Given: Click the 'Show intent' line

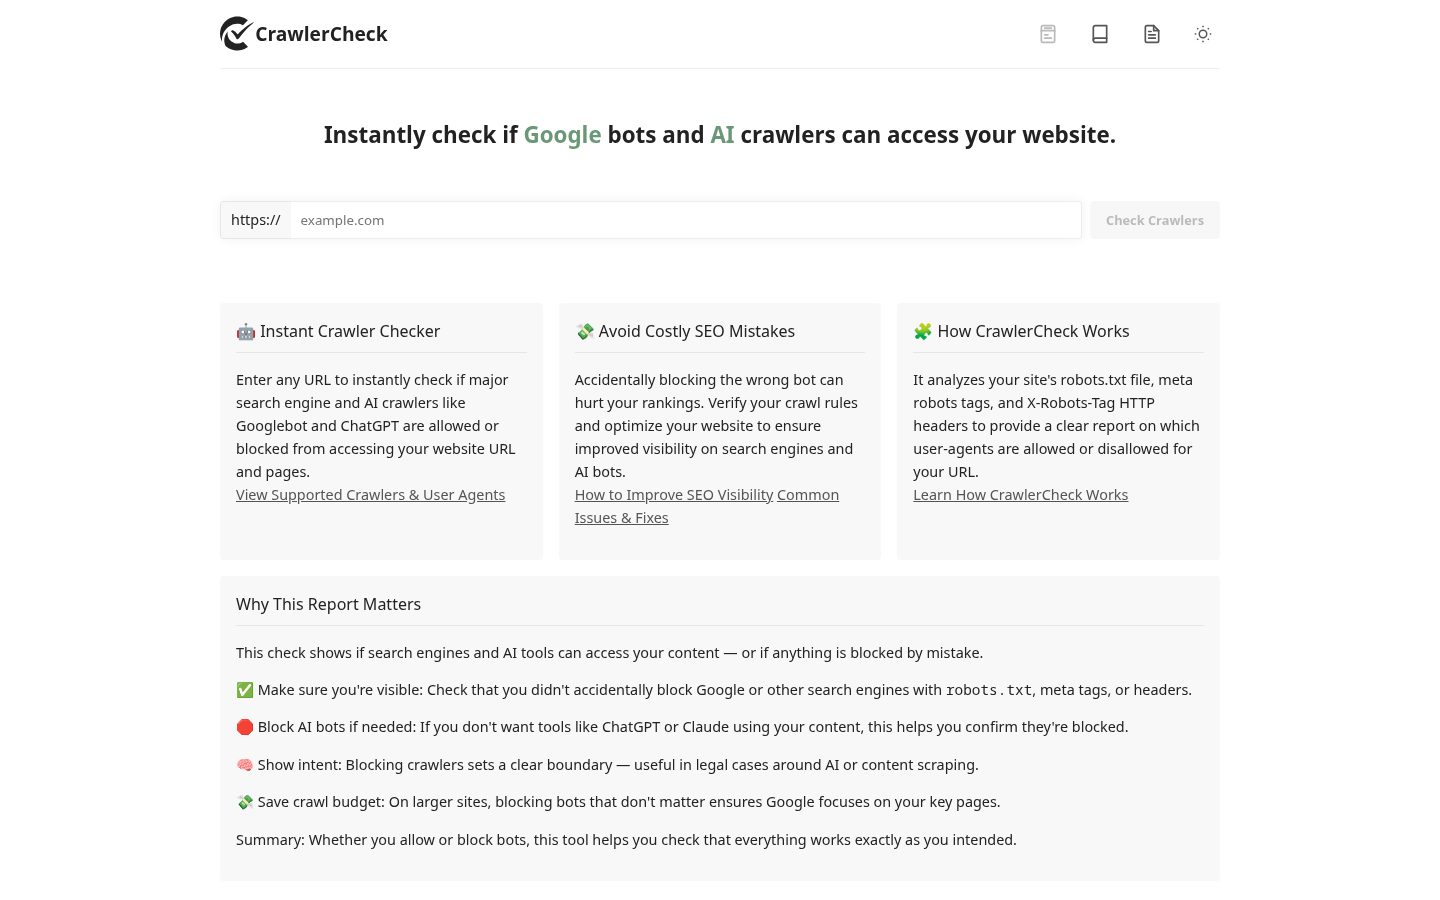Looking at the screenshot, I should coord(607,765).
